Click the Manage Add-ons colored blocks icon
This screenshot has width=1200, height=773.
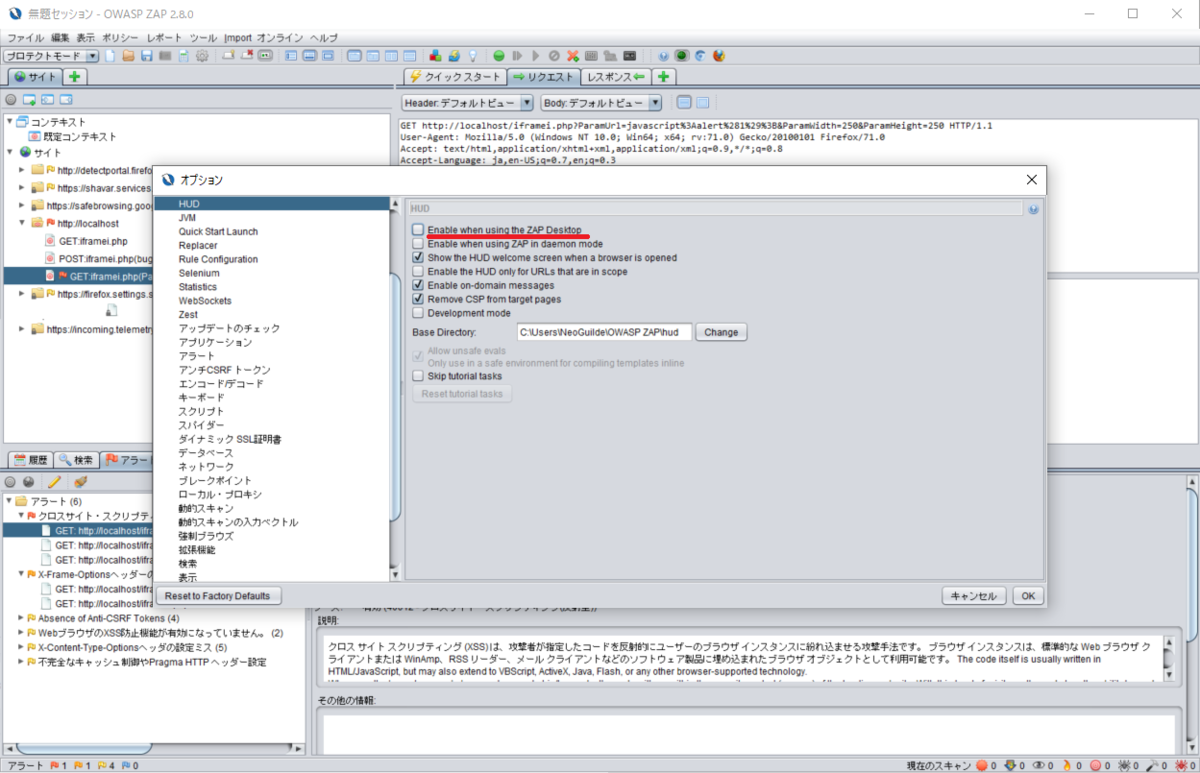coord(435,56)
